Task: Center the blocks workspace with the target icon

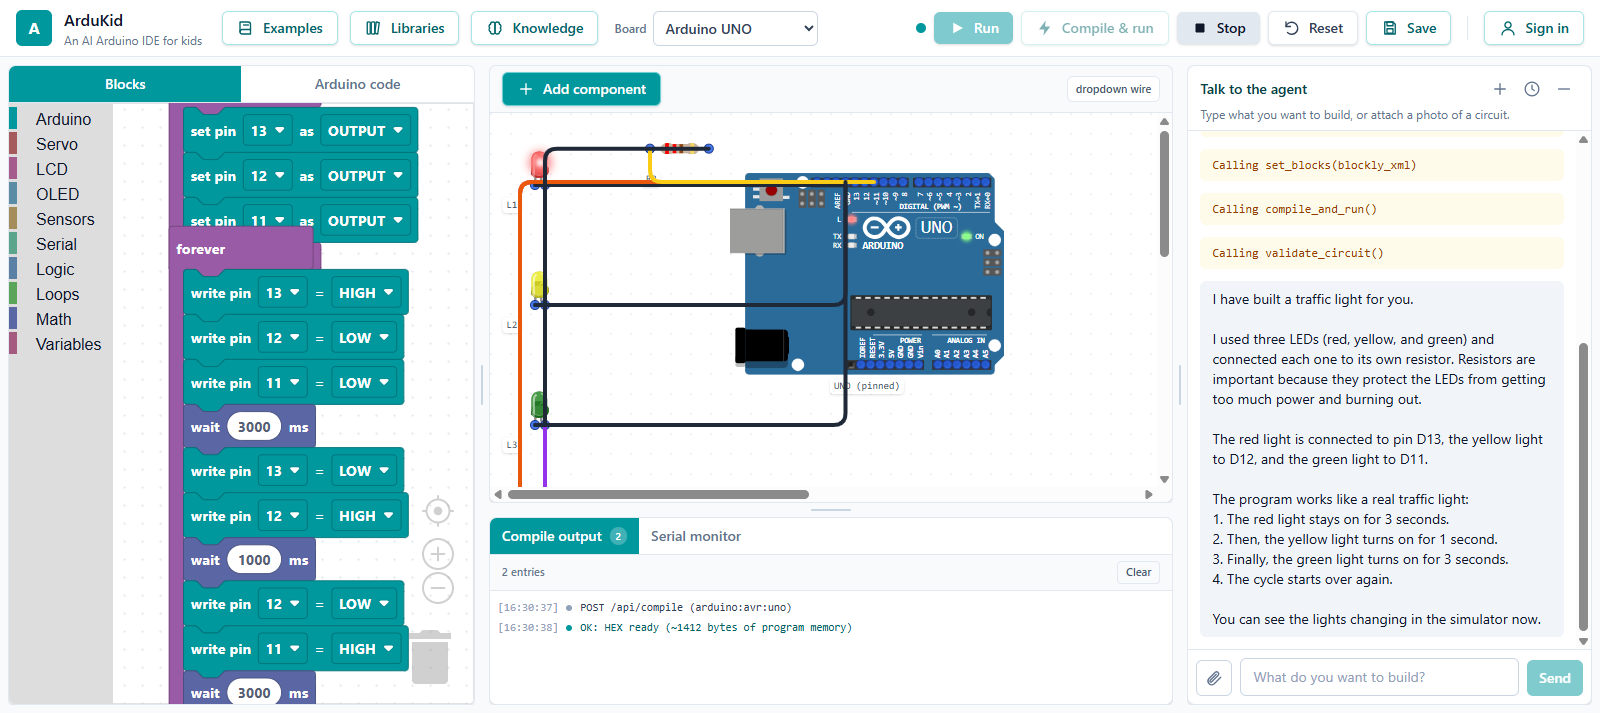Action: 438,511
